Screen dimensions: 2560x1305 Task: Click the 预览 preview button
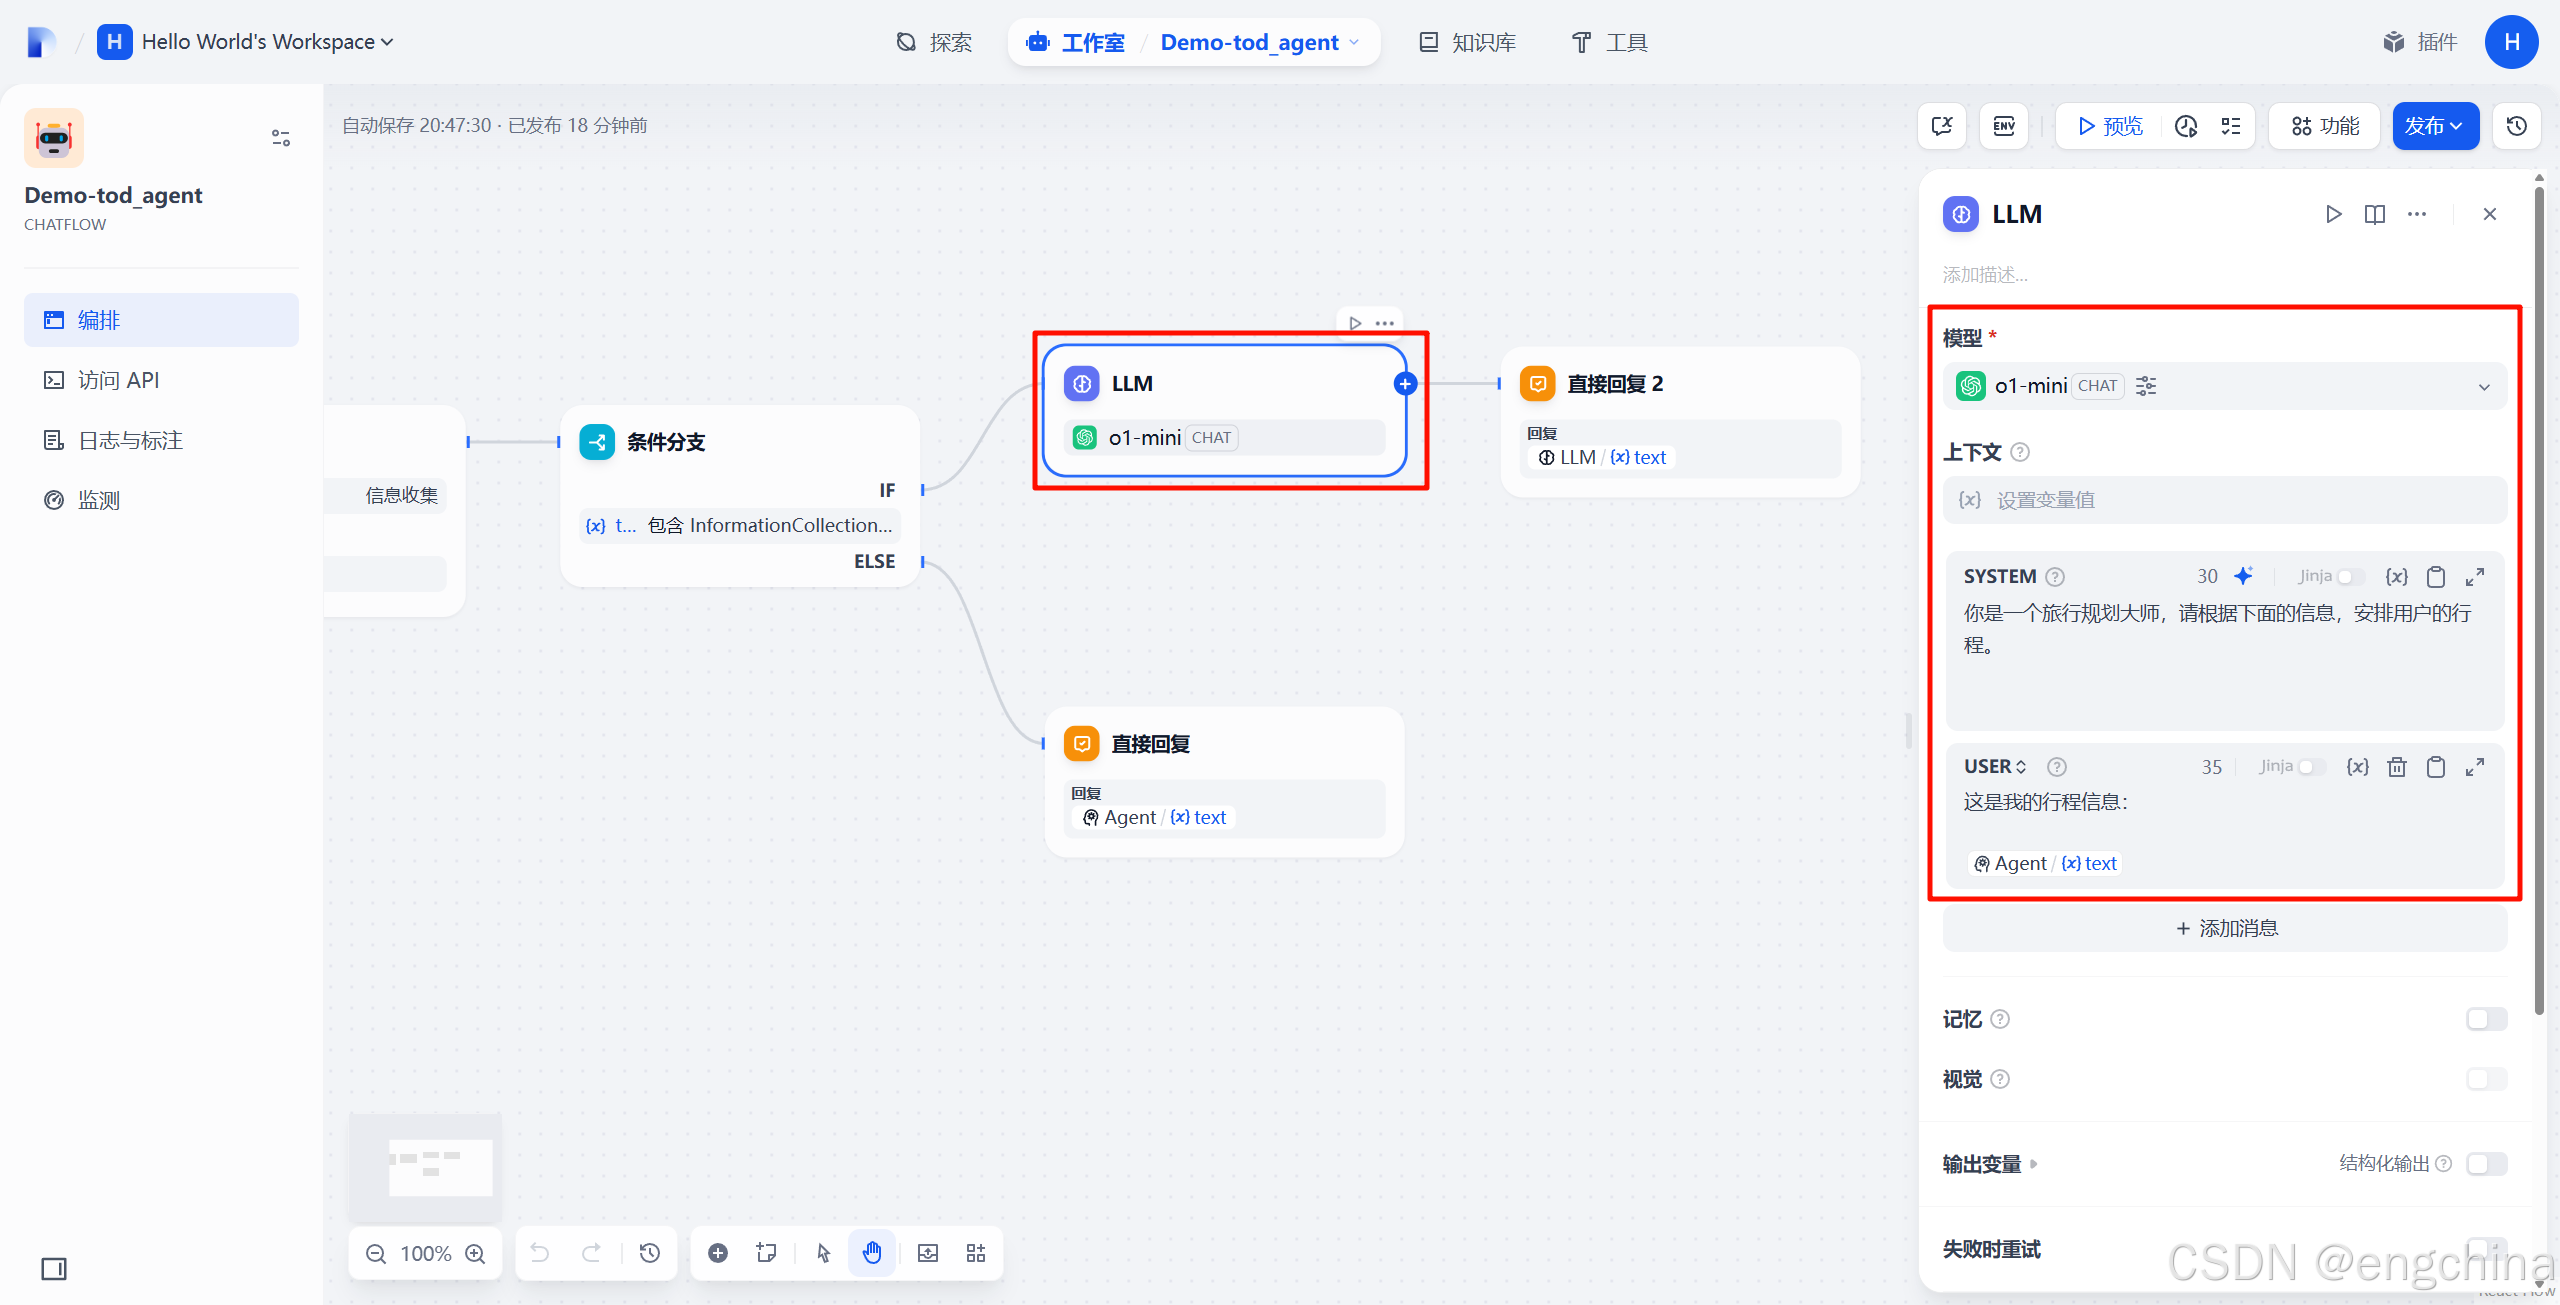coord(2110,126)
